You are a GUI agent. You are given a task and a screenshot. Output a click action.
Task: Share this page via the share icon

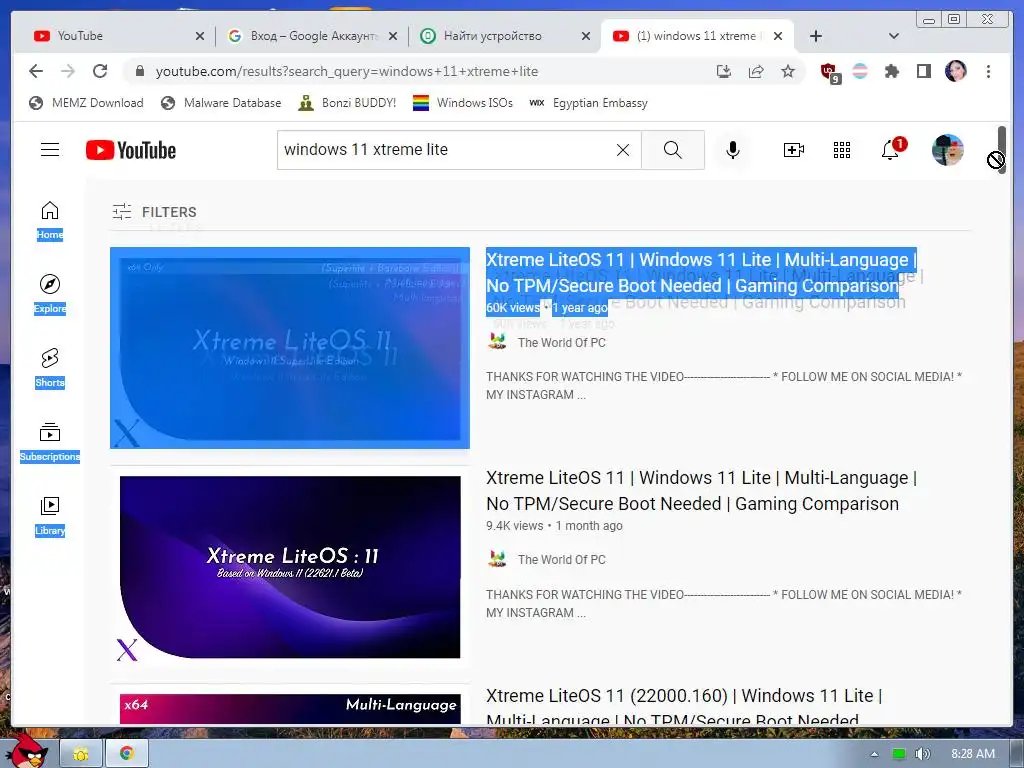coord(756,71)
